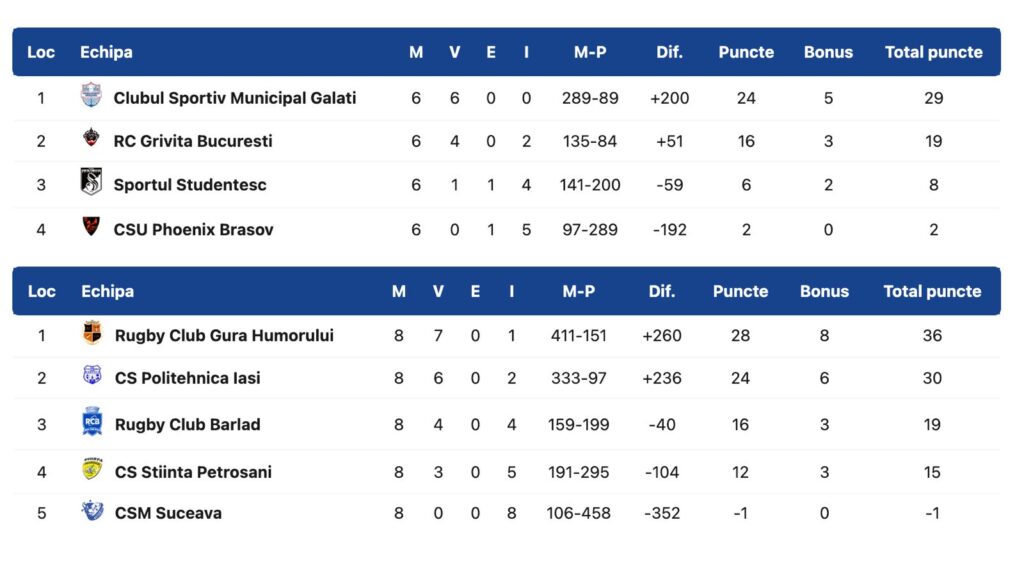The width and height of the screenshot is (1024, 577).
Task: Click the CSM Suceava team logo
Action: point(92,512)
